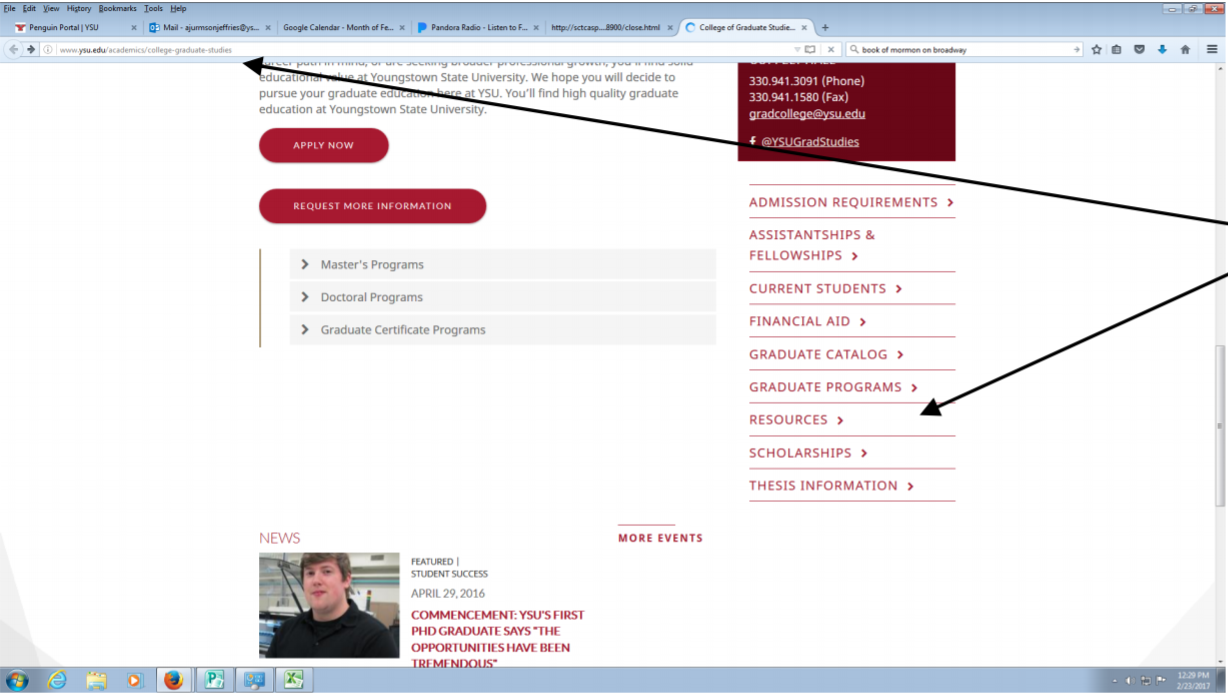Open the File menu
This screenshot has width=1228, height=694.
tap(10, 8)
